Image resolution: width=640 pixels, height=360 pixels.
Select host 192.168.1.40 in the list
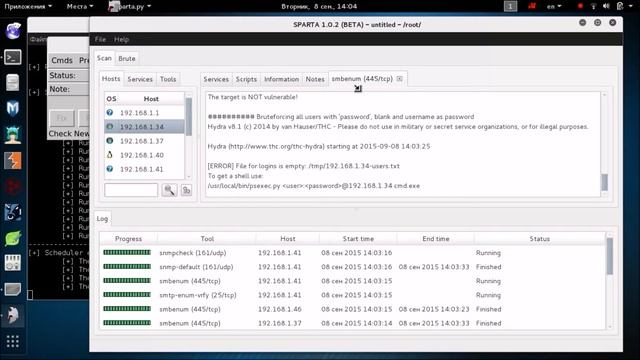point(144,155)
